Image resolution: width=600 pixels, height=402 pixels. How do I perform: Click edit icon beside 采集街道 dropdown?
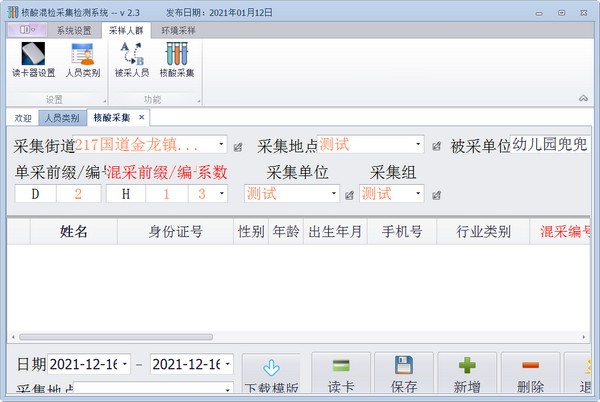[x=237, y=146]
